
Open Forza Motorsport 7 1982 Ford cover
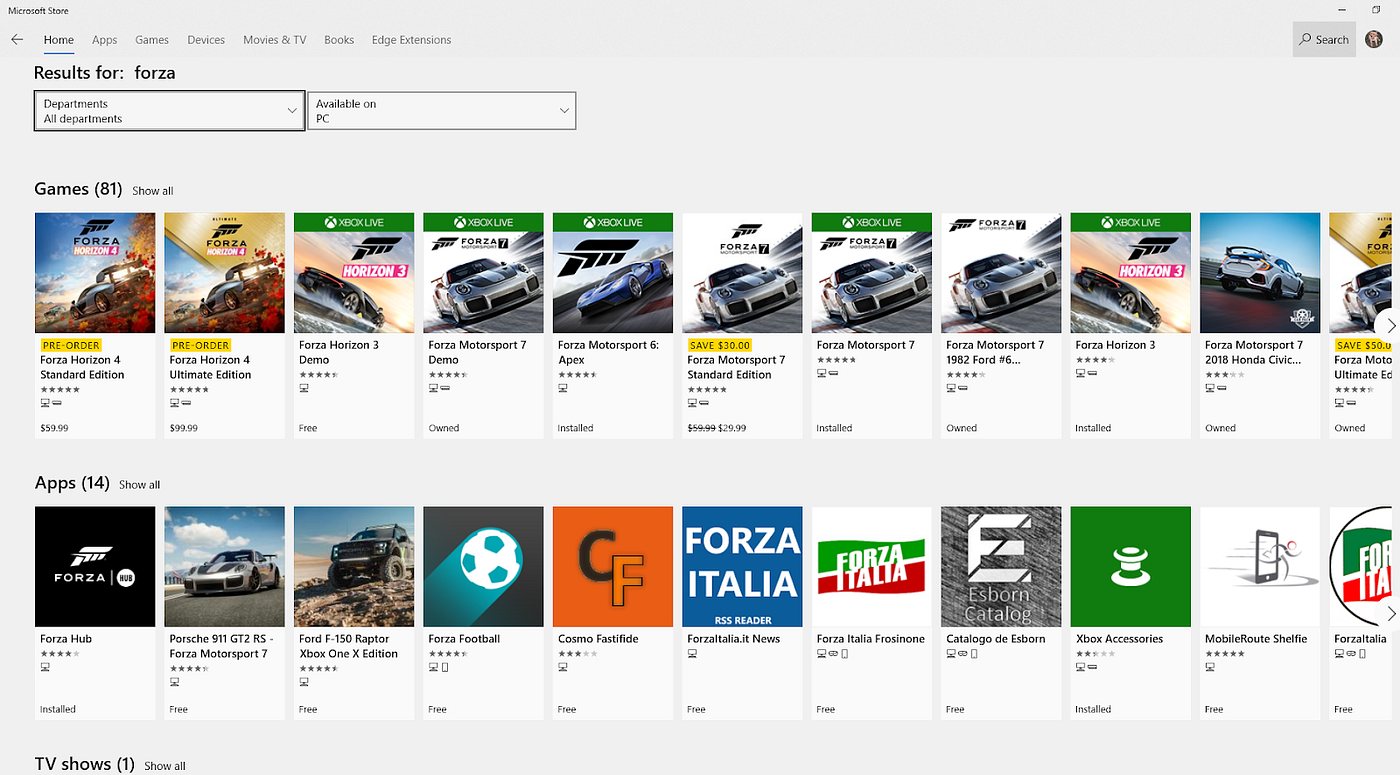pos(1001,273)
